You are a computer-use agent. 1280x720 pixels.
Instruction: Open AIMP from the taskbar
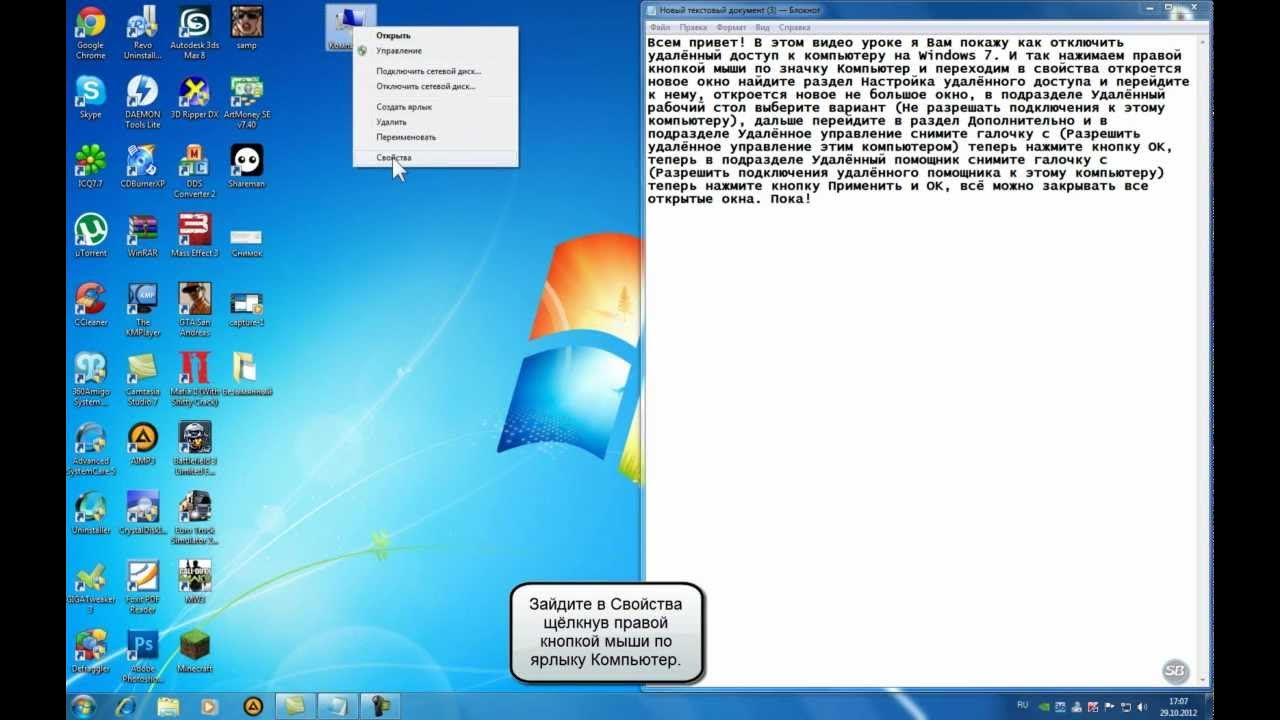click(x=254, y=706)
